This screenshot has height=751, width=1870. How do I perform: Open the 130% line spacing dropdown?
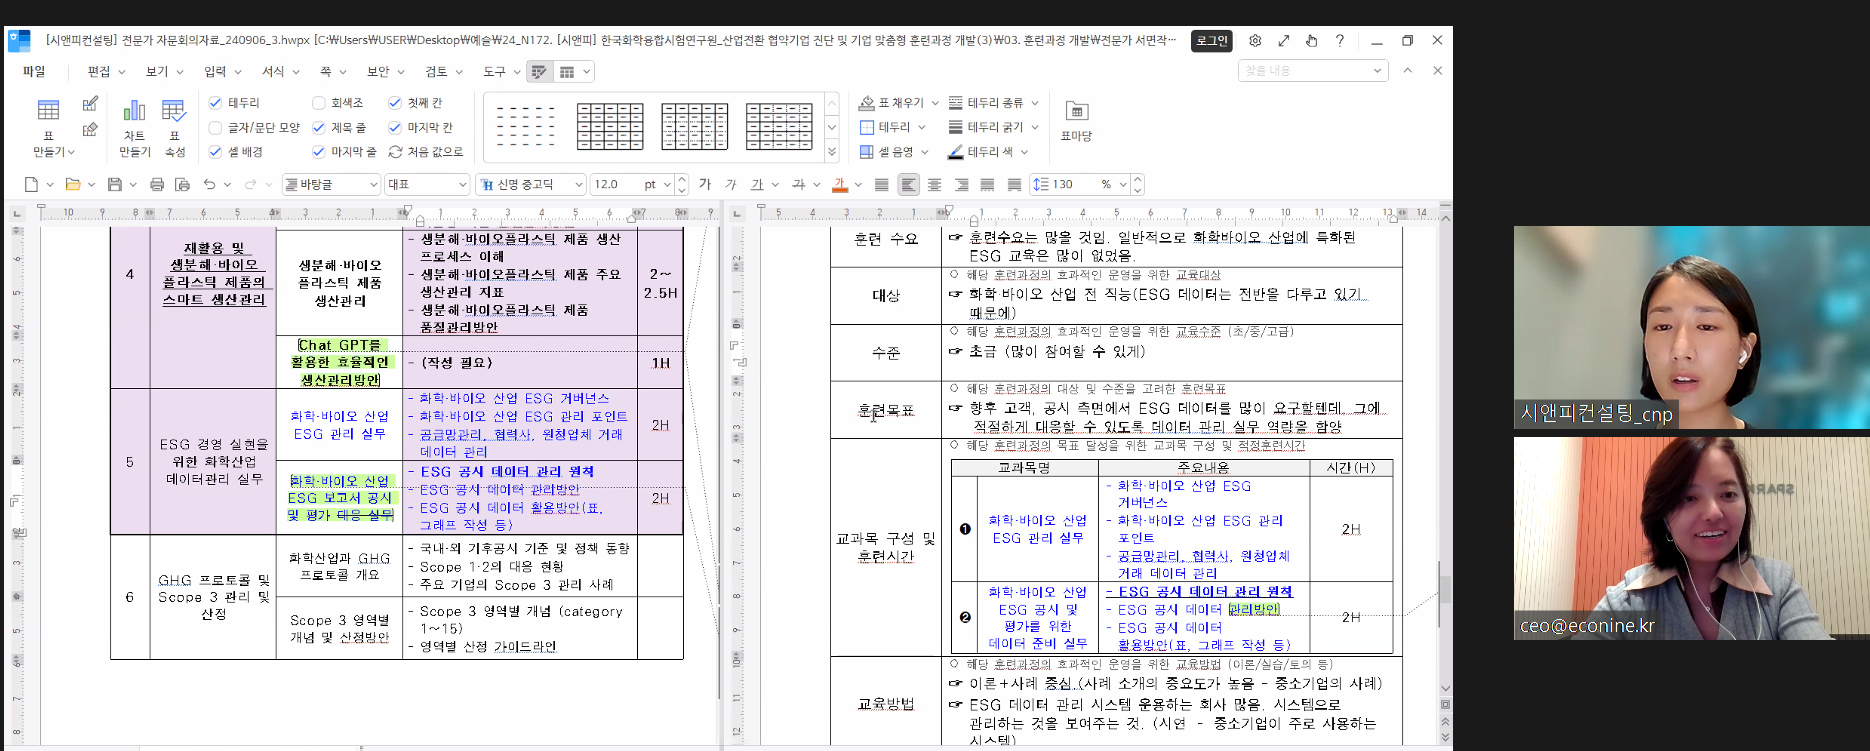[1123, 185]
